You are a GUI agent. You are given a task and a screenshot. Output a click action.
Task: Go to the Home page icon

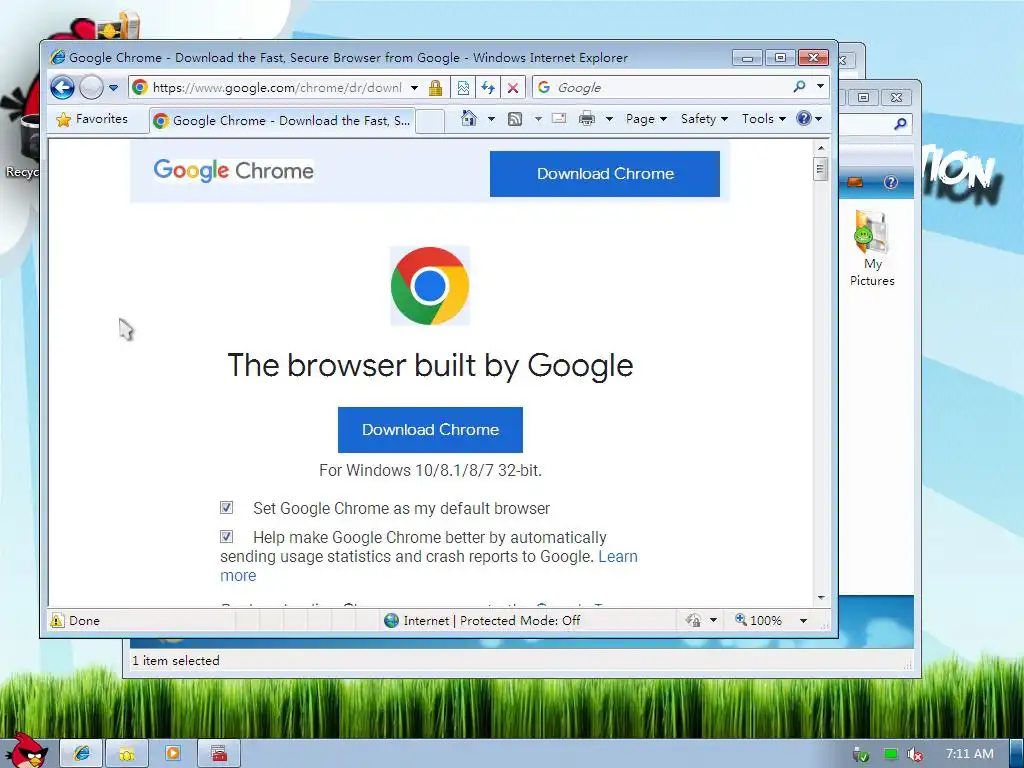pyautogui.click(x=468, y=118)
